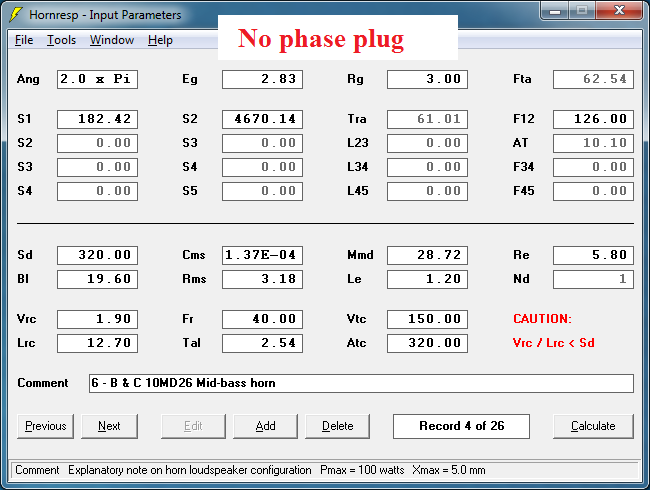
Task: Select the Rg field 3.00
Action: coord(427,79)
